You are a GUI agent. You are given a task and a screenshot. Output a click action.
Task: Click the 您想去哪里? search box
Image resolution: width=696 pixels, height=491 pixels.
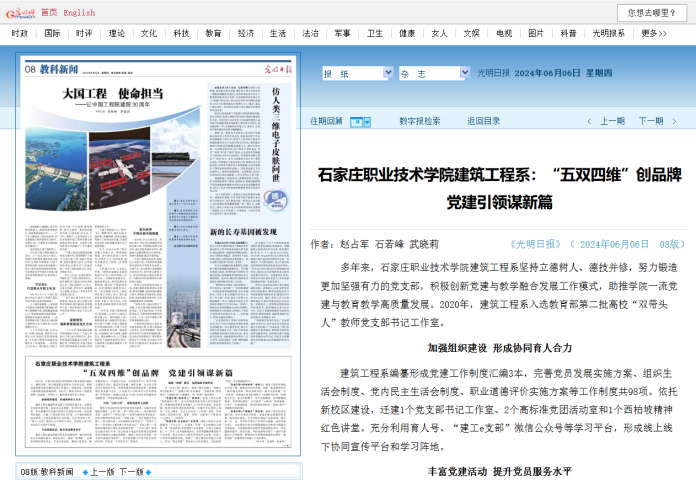click(x=652, y=13)
